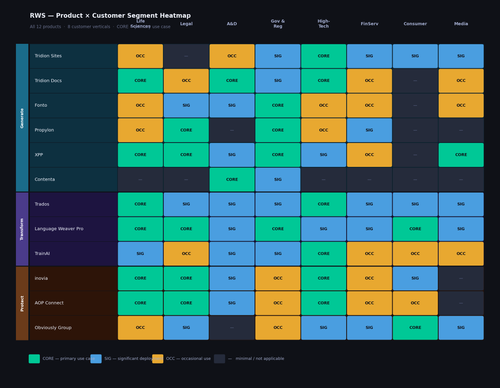The height and width of the screenshot is (388, 500).
Task: Select Fonto Gov & Reg CORE cell
Action: coord(278,105)
